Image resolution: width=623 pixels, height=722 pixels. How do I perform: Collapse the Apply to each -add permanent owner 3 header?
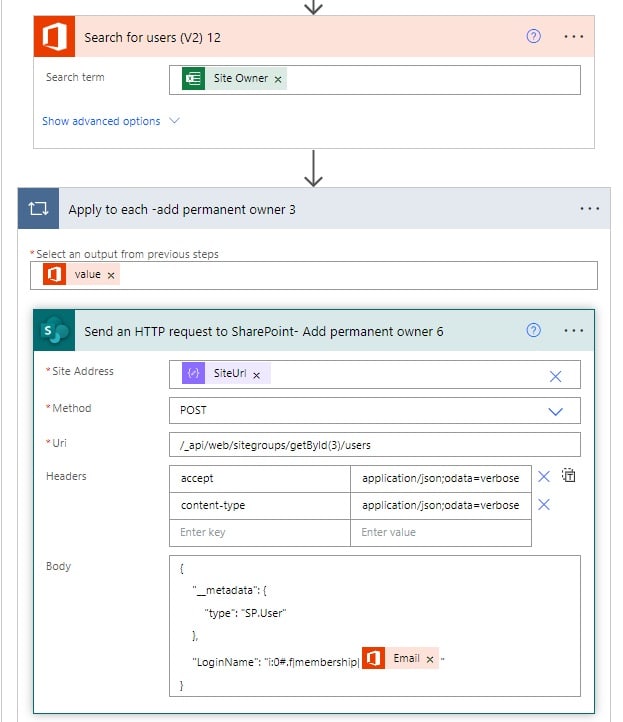[x=314, y=209]
